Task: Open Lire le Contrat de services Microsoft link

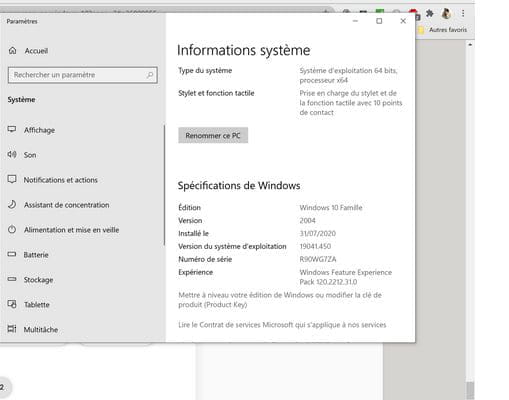Action: pos(282,325)
